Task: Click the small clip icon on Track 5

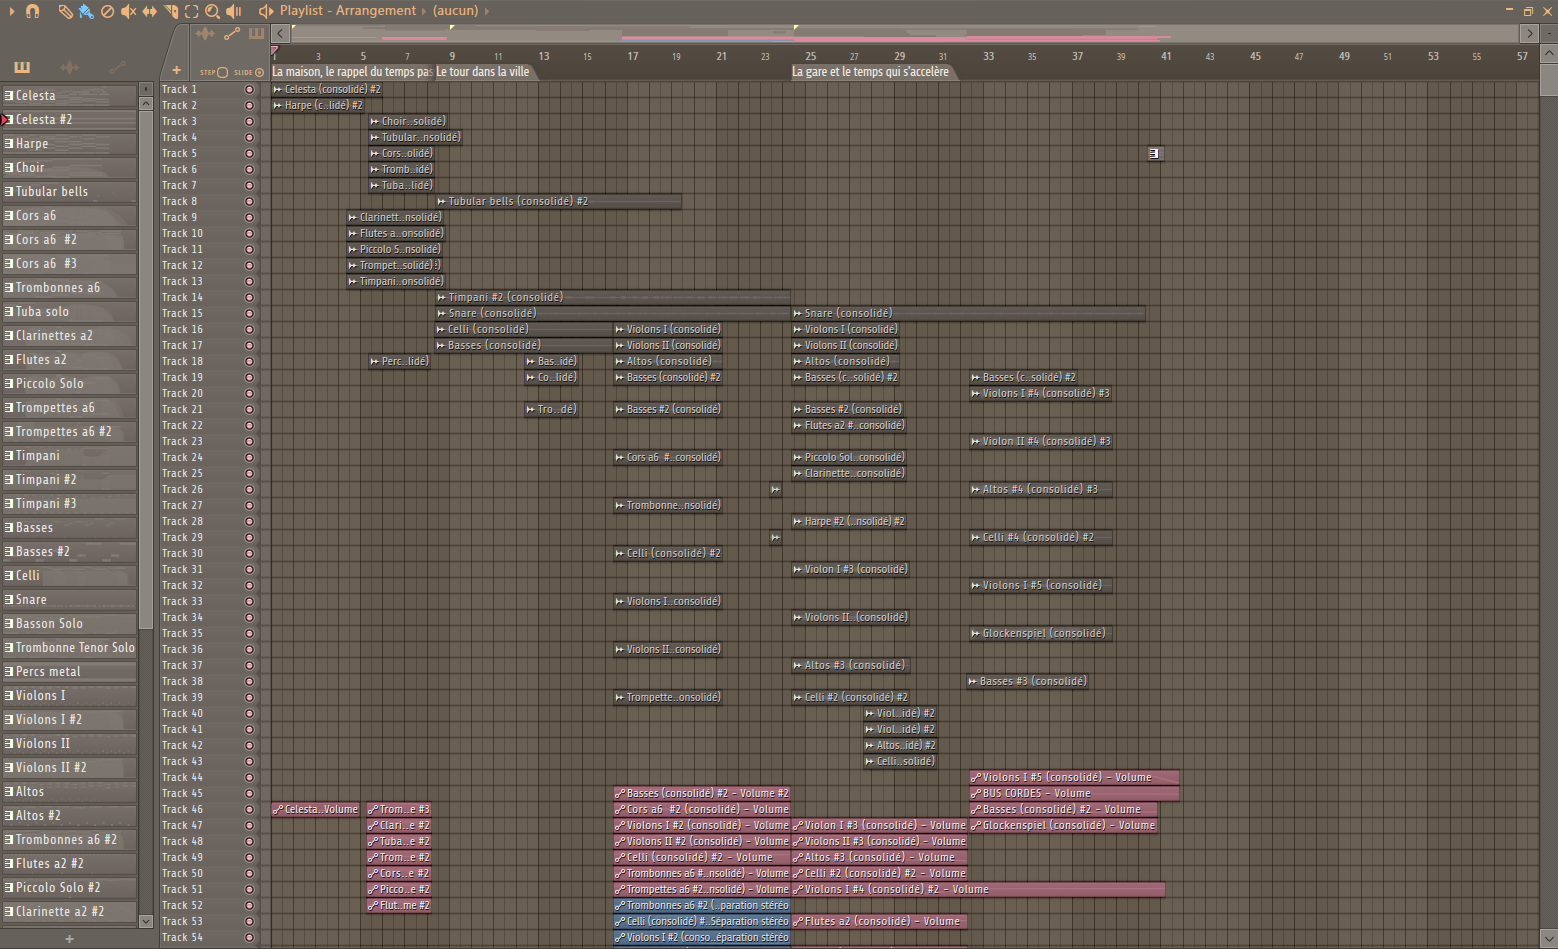Action: pyautogui.click(x=1154, y=153)
